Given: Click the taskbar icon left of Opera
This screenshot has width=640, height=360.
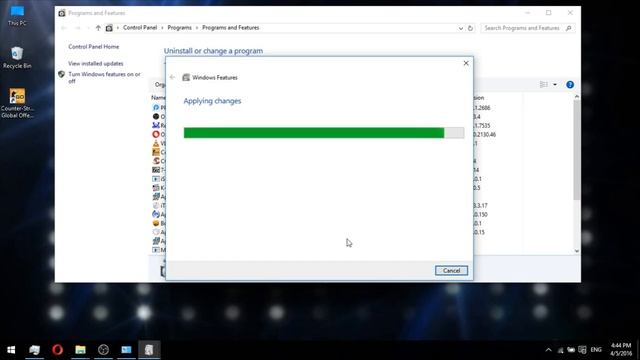Looking at the screenshot, I should (35, 350).
